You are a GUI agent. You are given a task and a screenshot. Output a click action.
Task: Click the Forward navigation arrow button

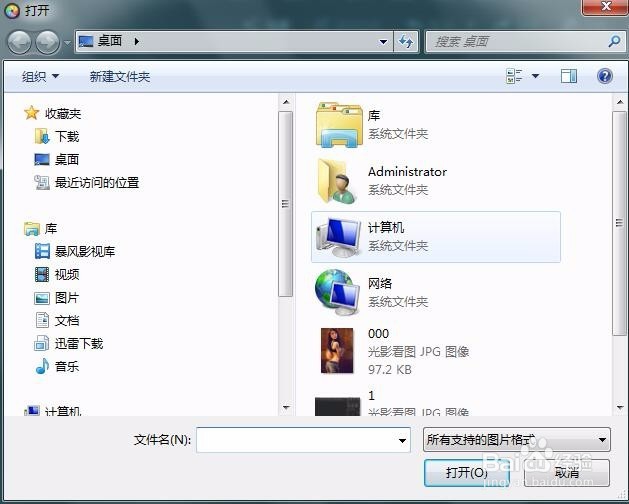(x=47, y=42)
